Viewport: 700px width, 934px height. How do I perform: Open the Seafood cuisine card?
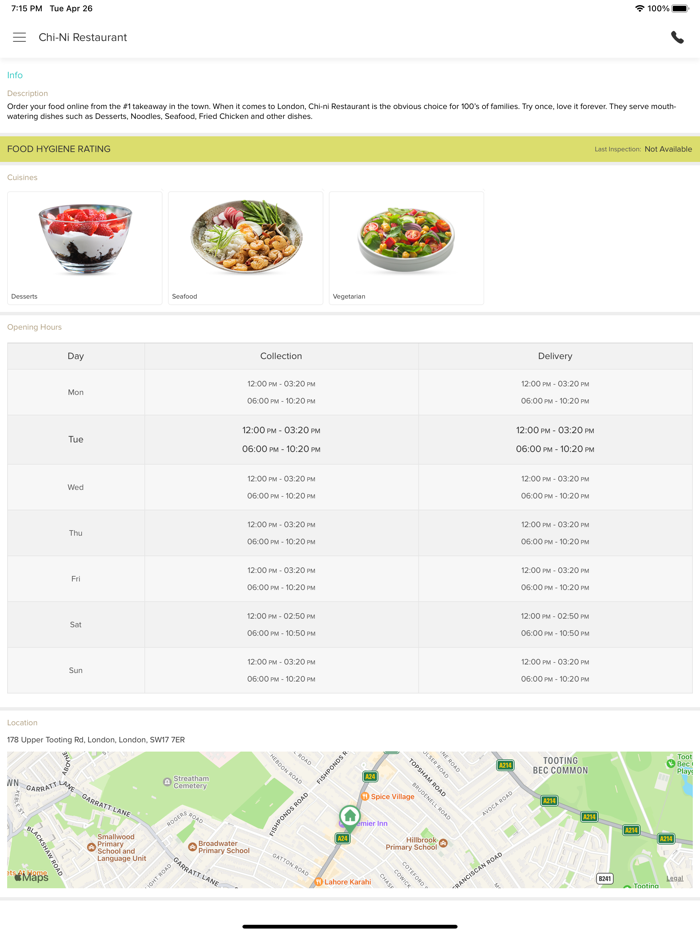(245, 248)
